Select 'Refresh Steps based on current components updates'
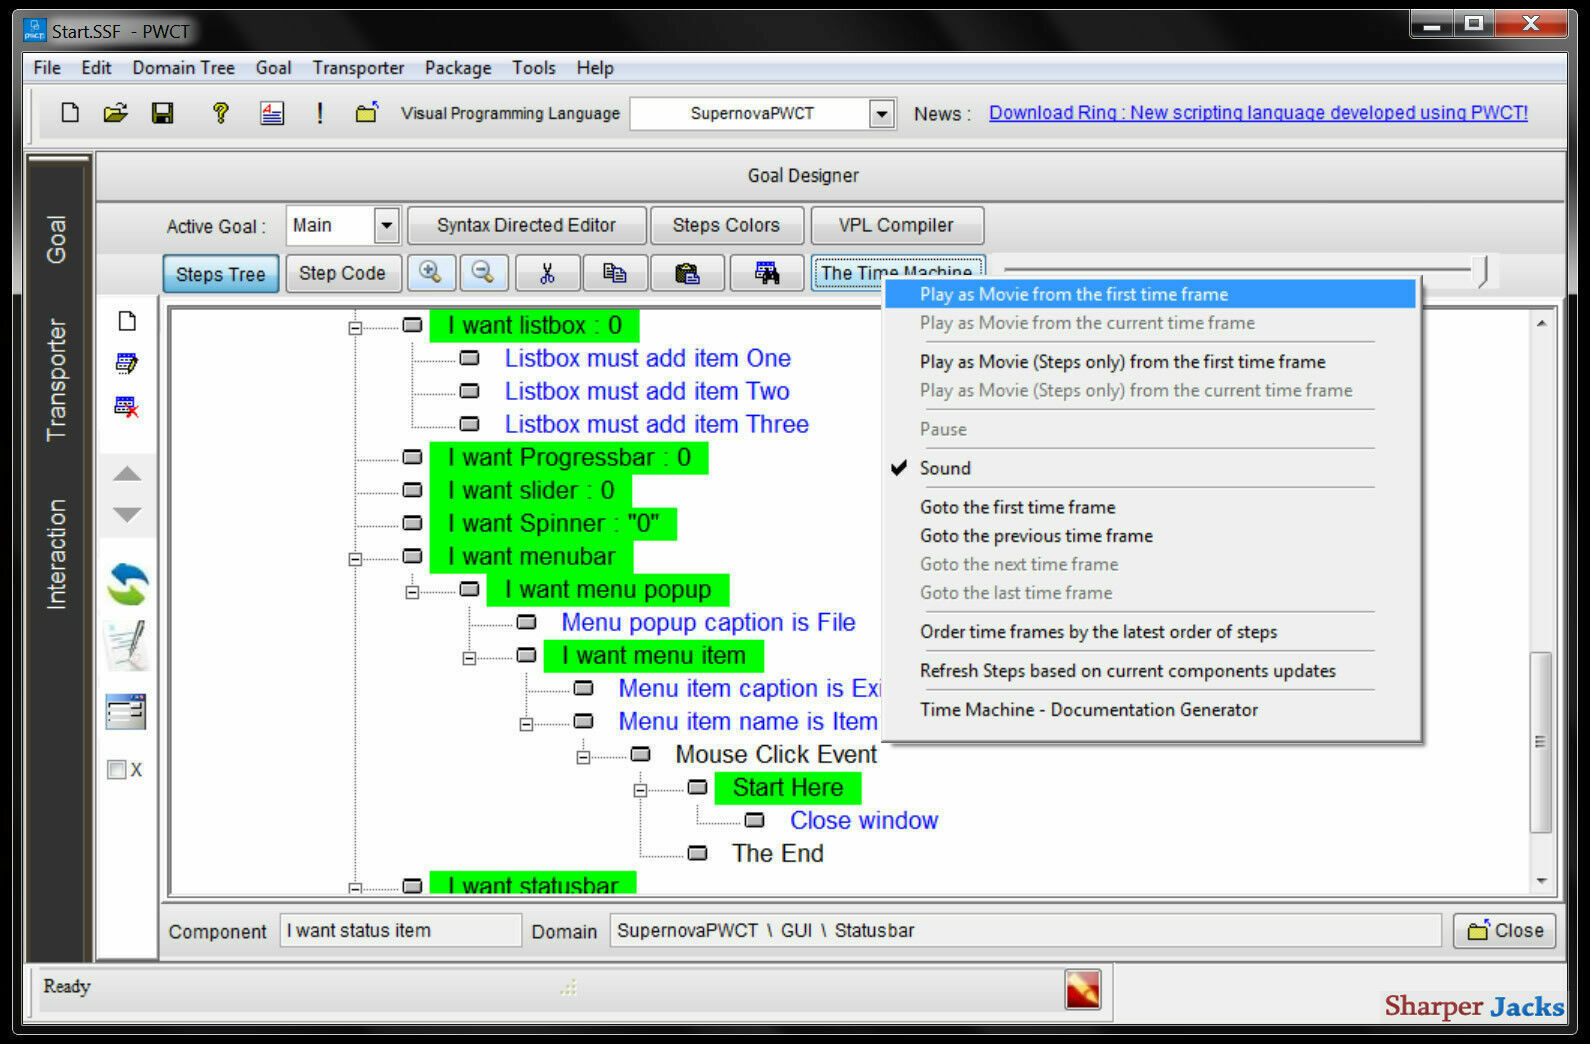 click(1127, 671)
